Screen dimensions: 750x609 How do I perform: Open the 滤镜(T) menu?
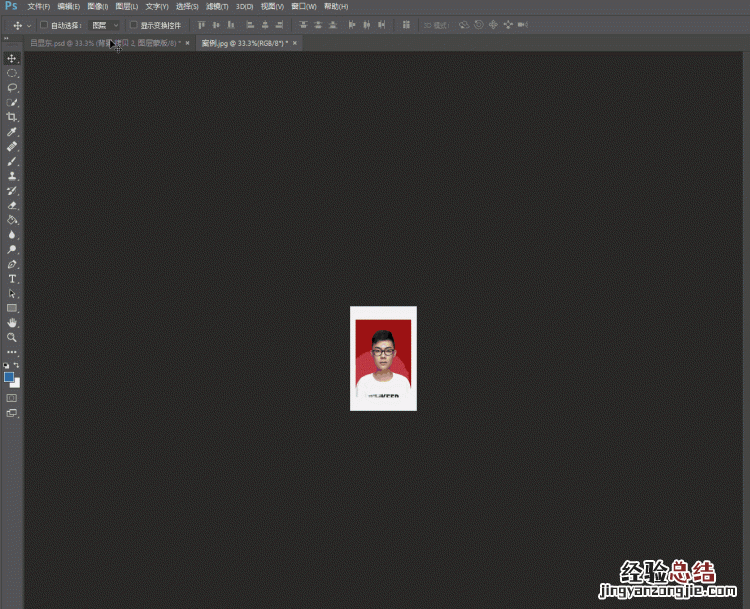[x=217, y=7]
